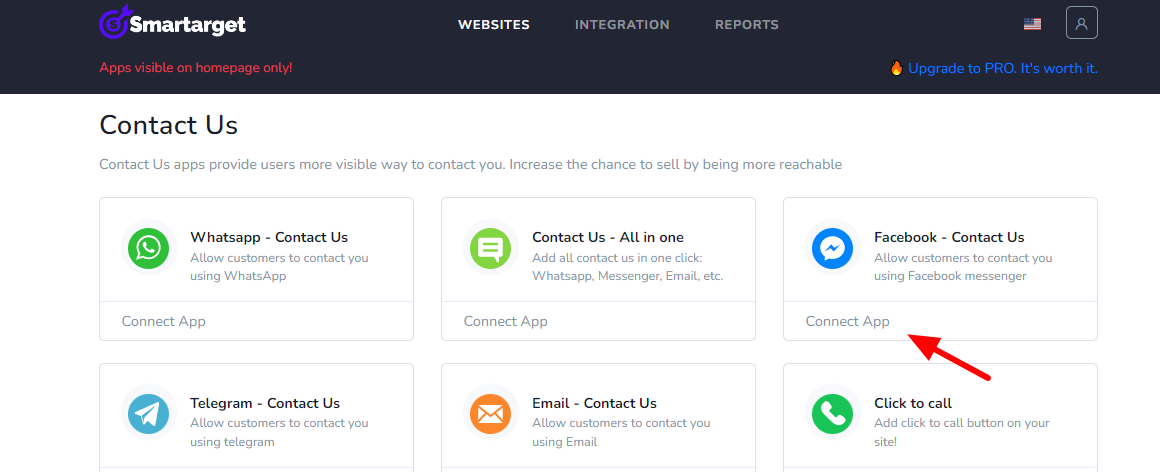Connect App for Contact Us - All in one

click(x=505, y=321)
